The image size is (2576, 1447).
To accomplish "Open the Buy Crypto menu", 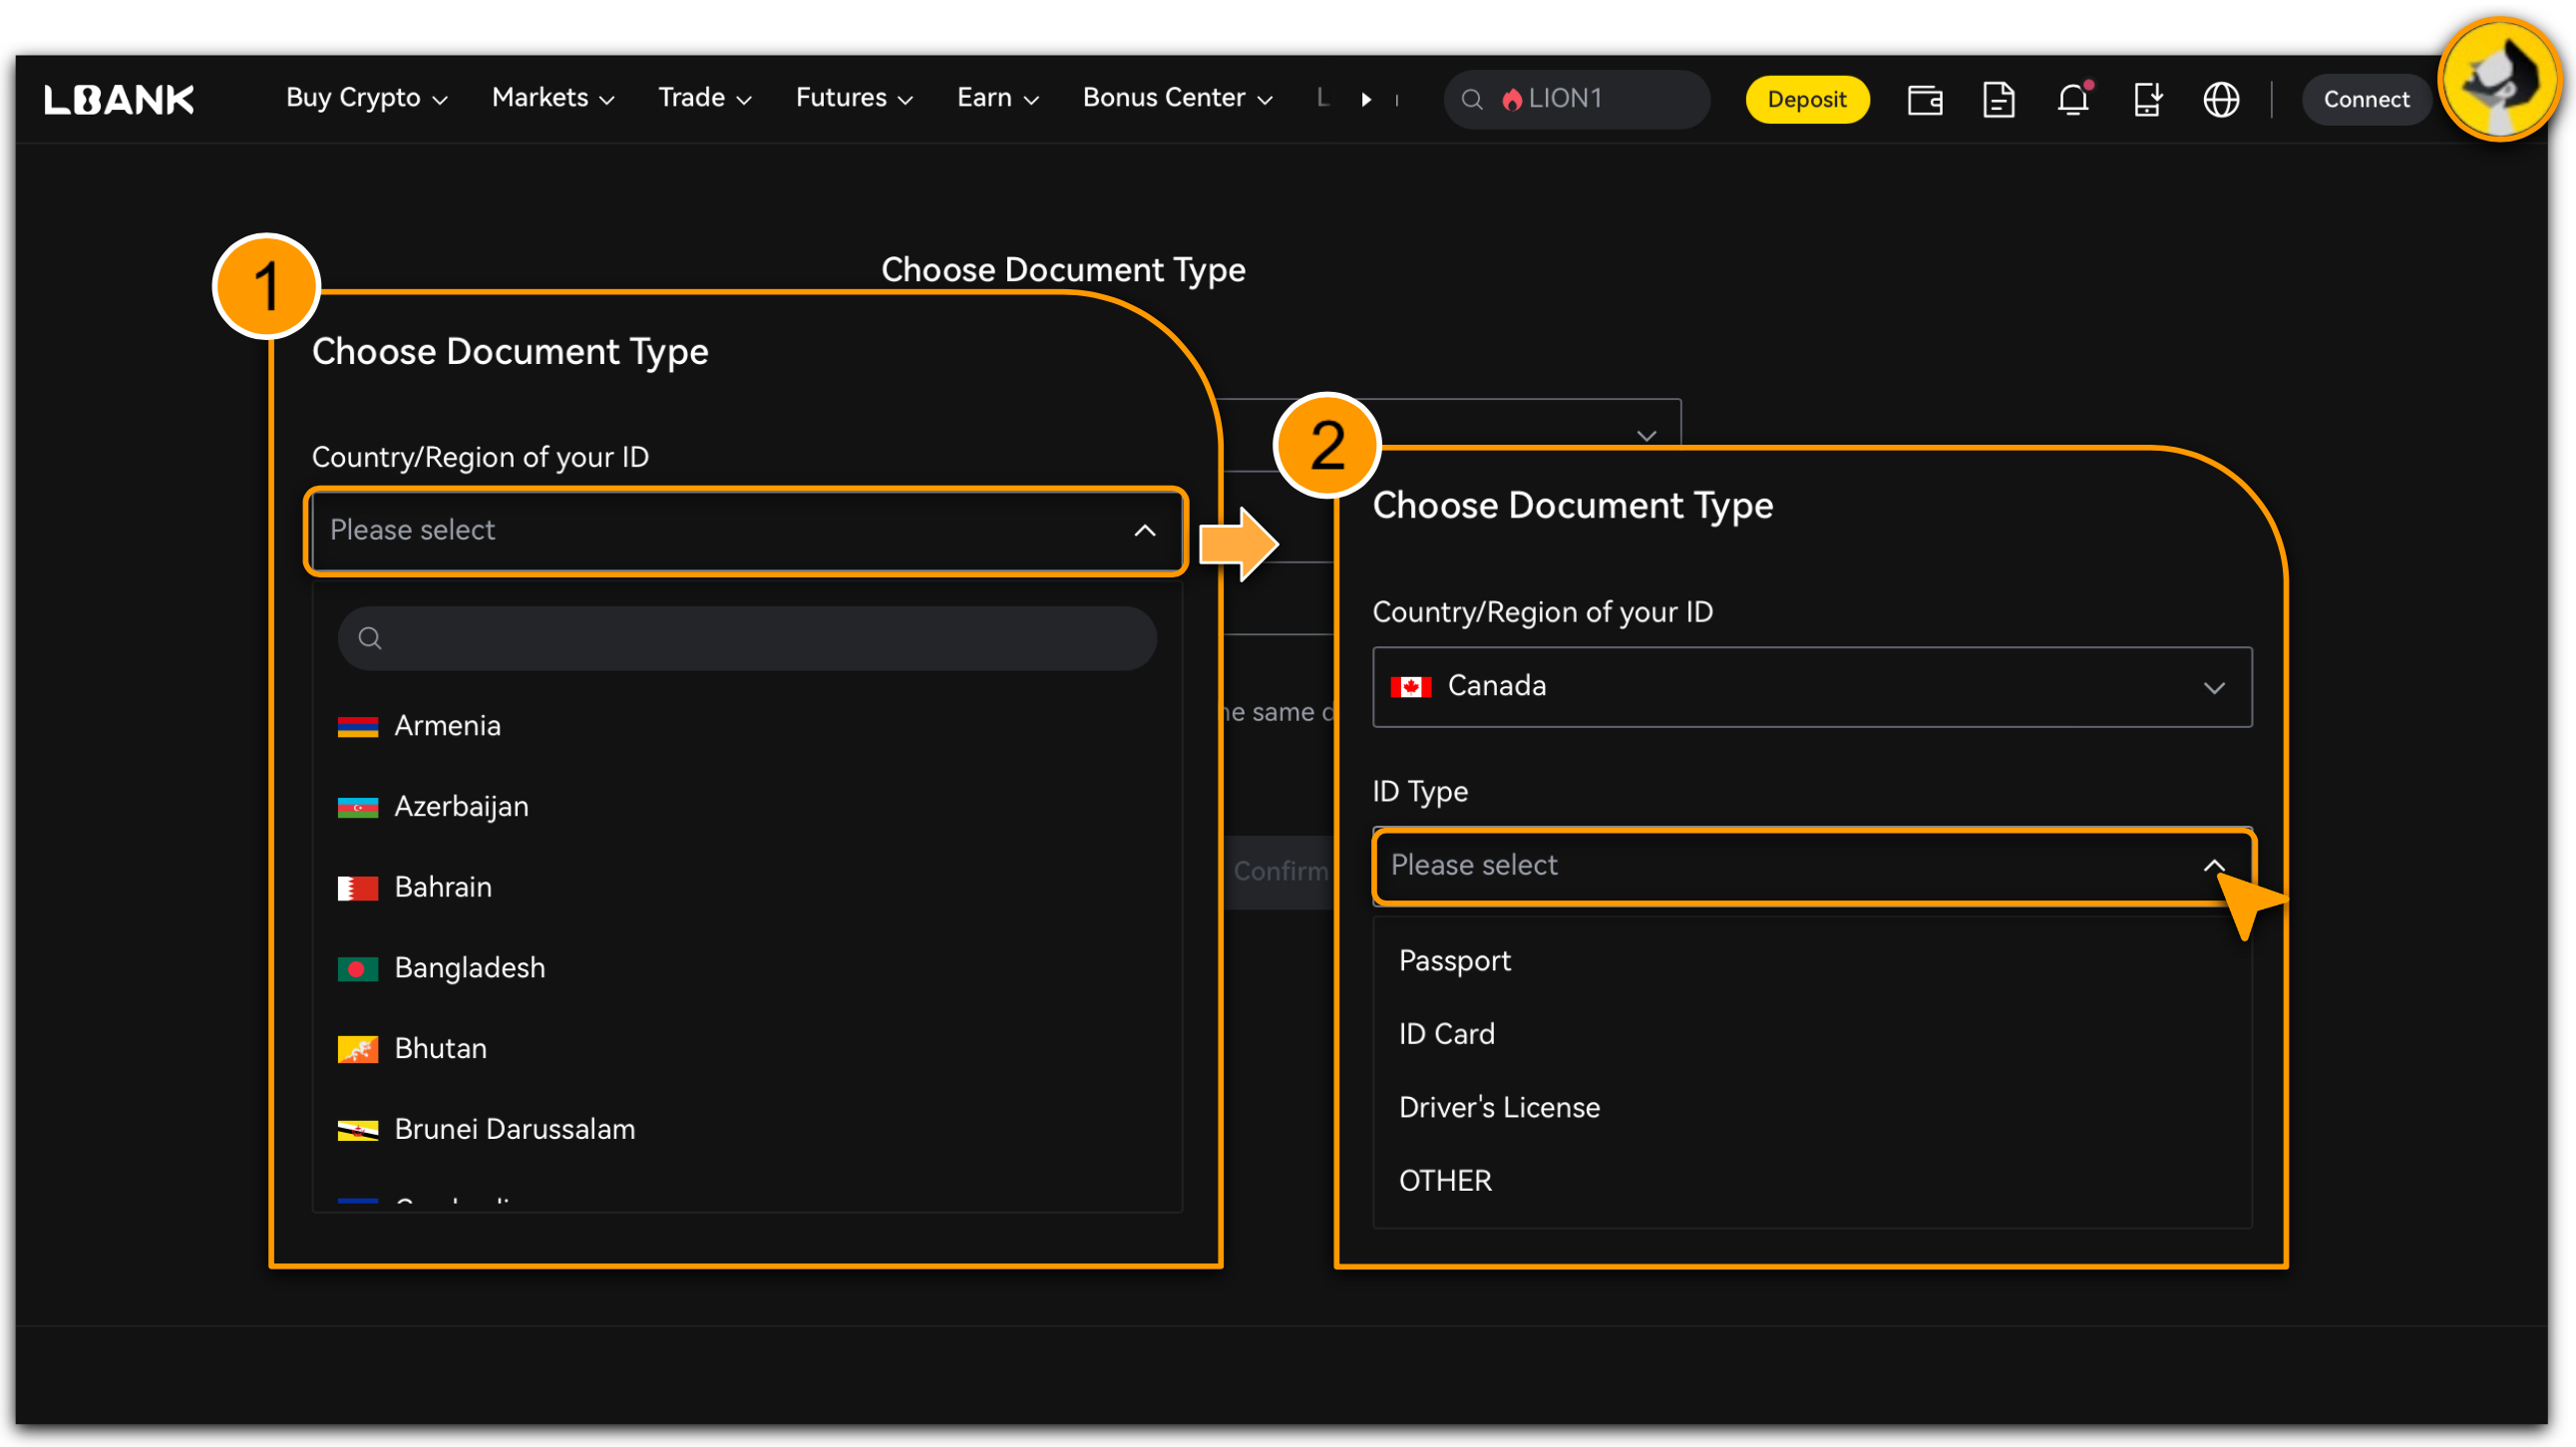I will click(366, 98).
